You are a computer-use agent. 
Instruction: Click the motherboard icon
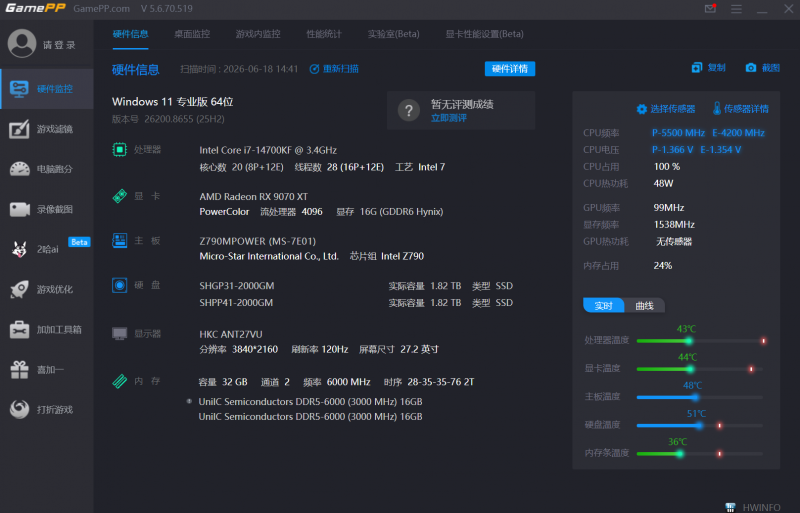pos(119,240)
